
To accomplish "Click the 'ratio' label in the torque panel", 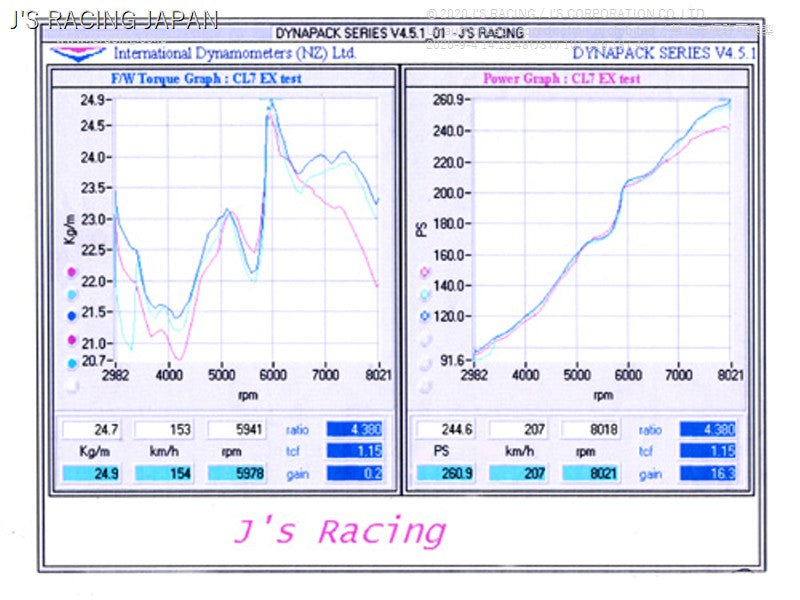I will tap(297, 430).
